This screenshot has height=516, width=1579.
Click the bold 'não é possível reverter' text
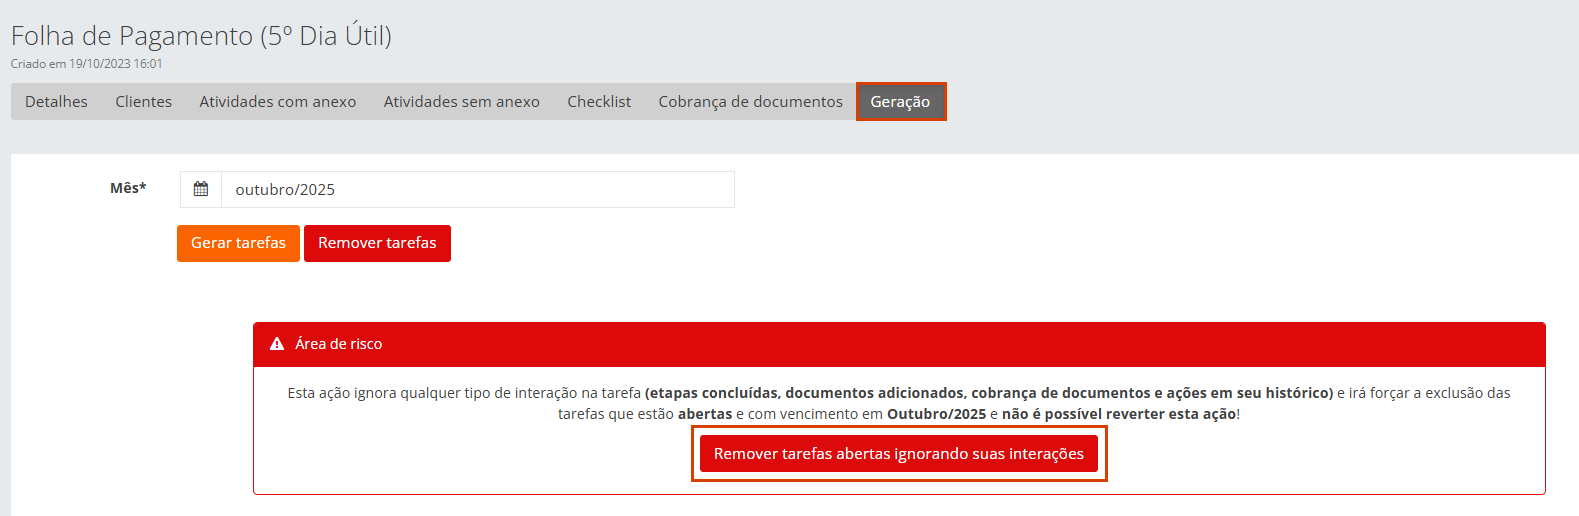pyautogui.click(x=1118, y=414)
